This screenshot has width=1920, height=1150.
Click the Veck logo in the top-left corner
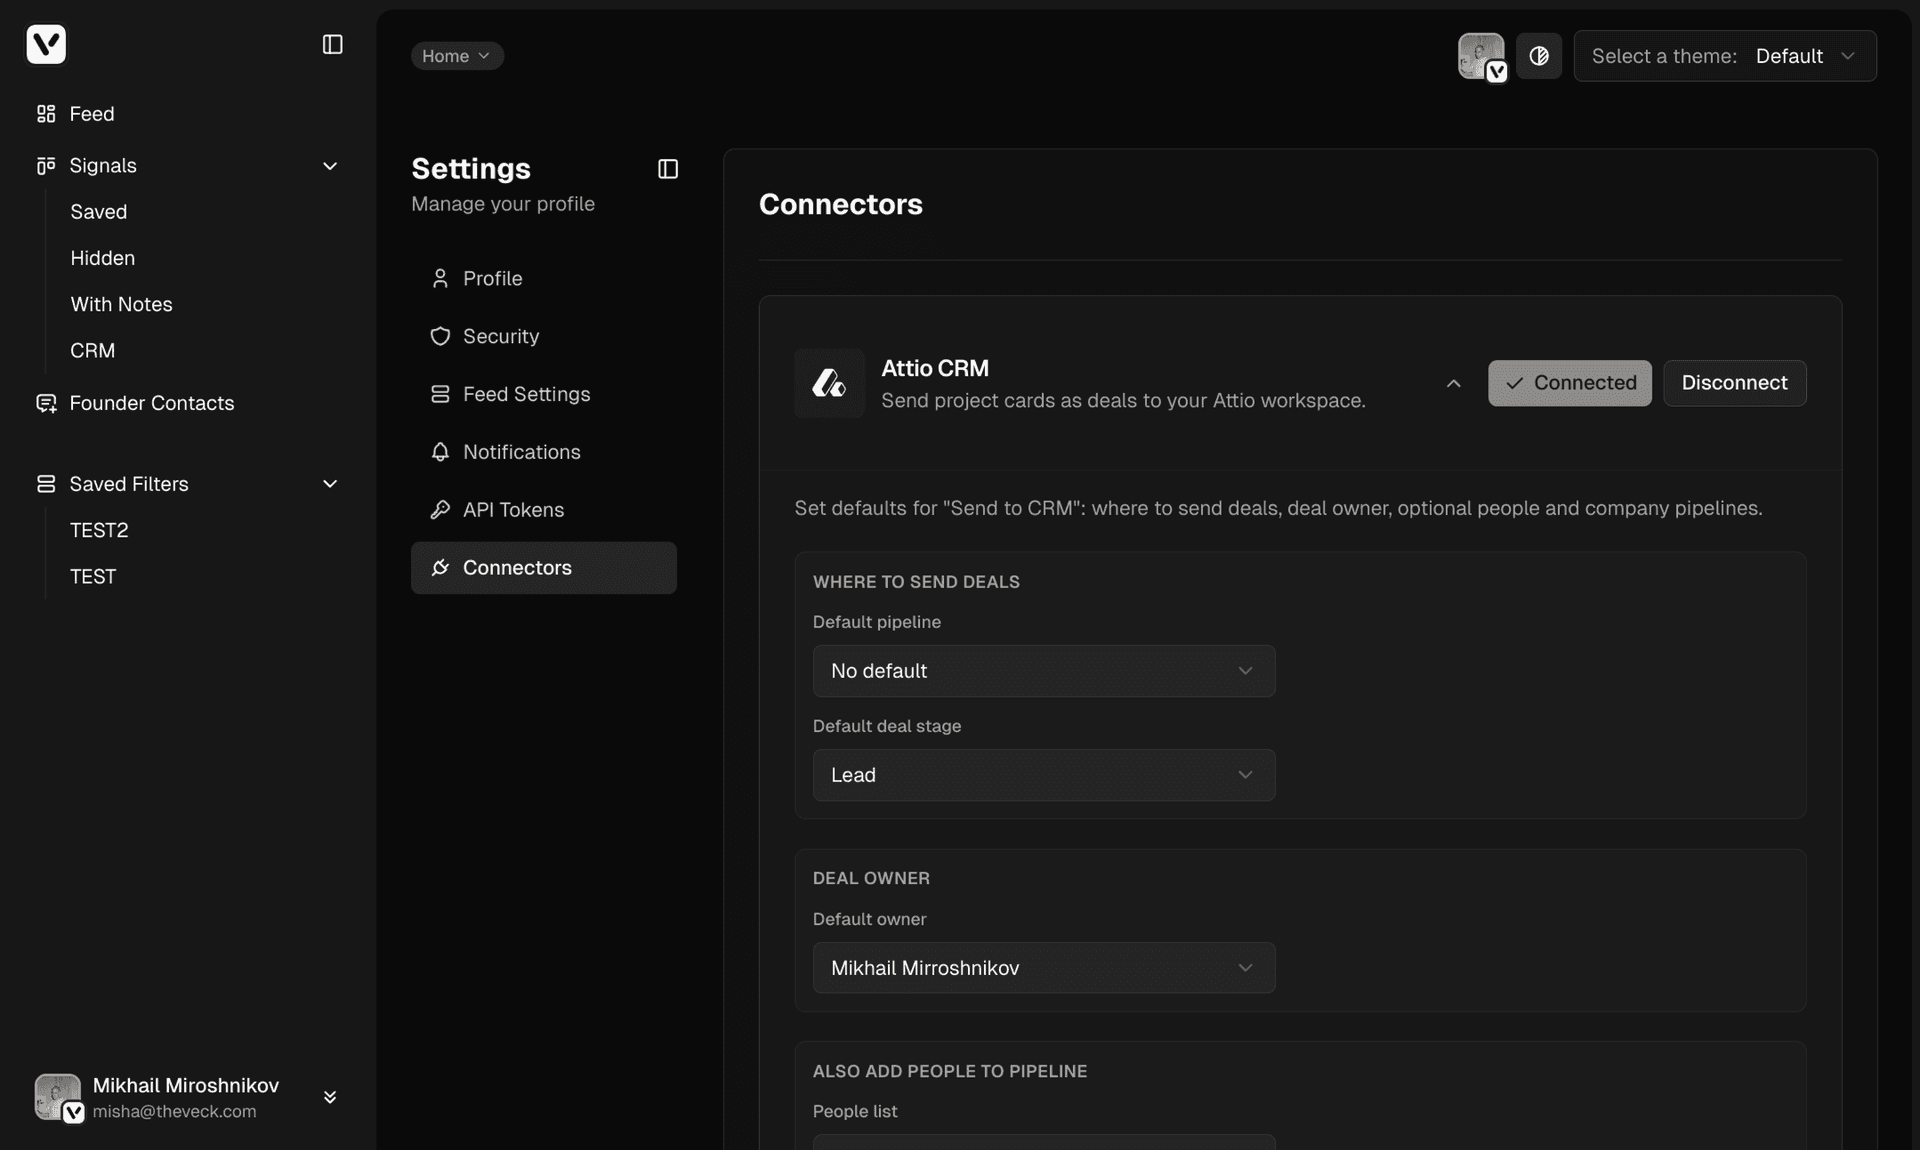pos(45,44)
